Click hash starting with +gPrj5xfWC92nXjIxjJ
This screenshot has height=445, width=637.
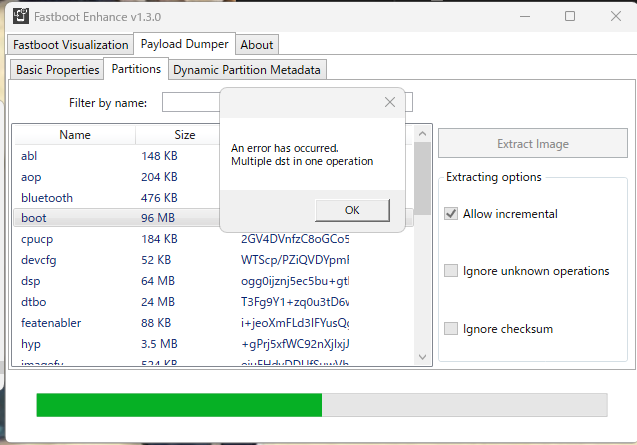click(x=295, y=344)
